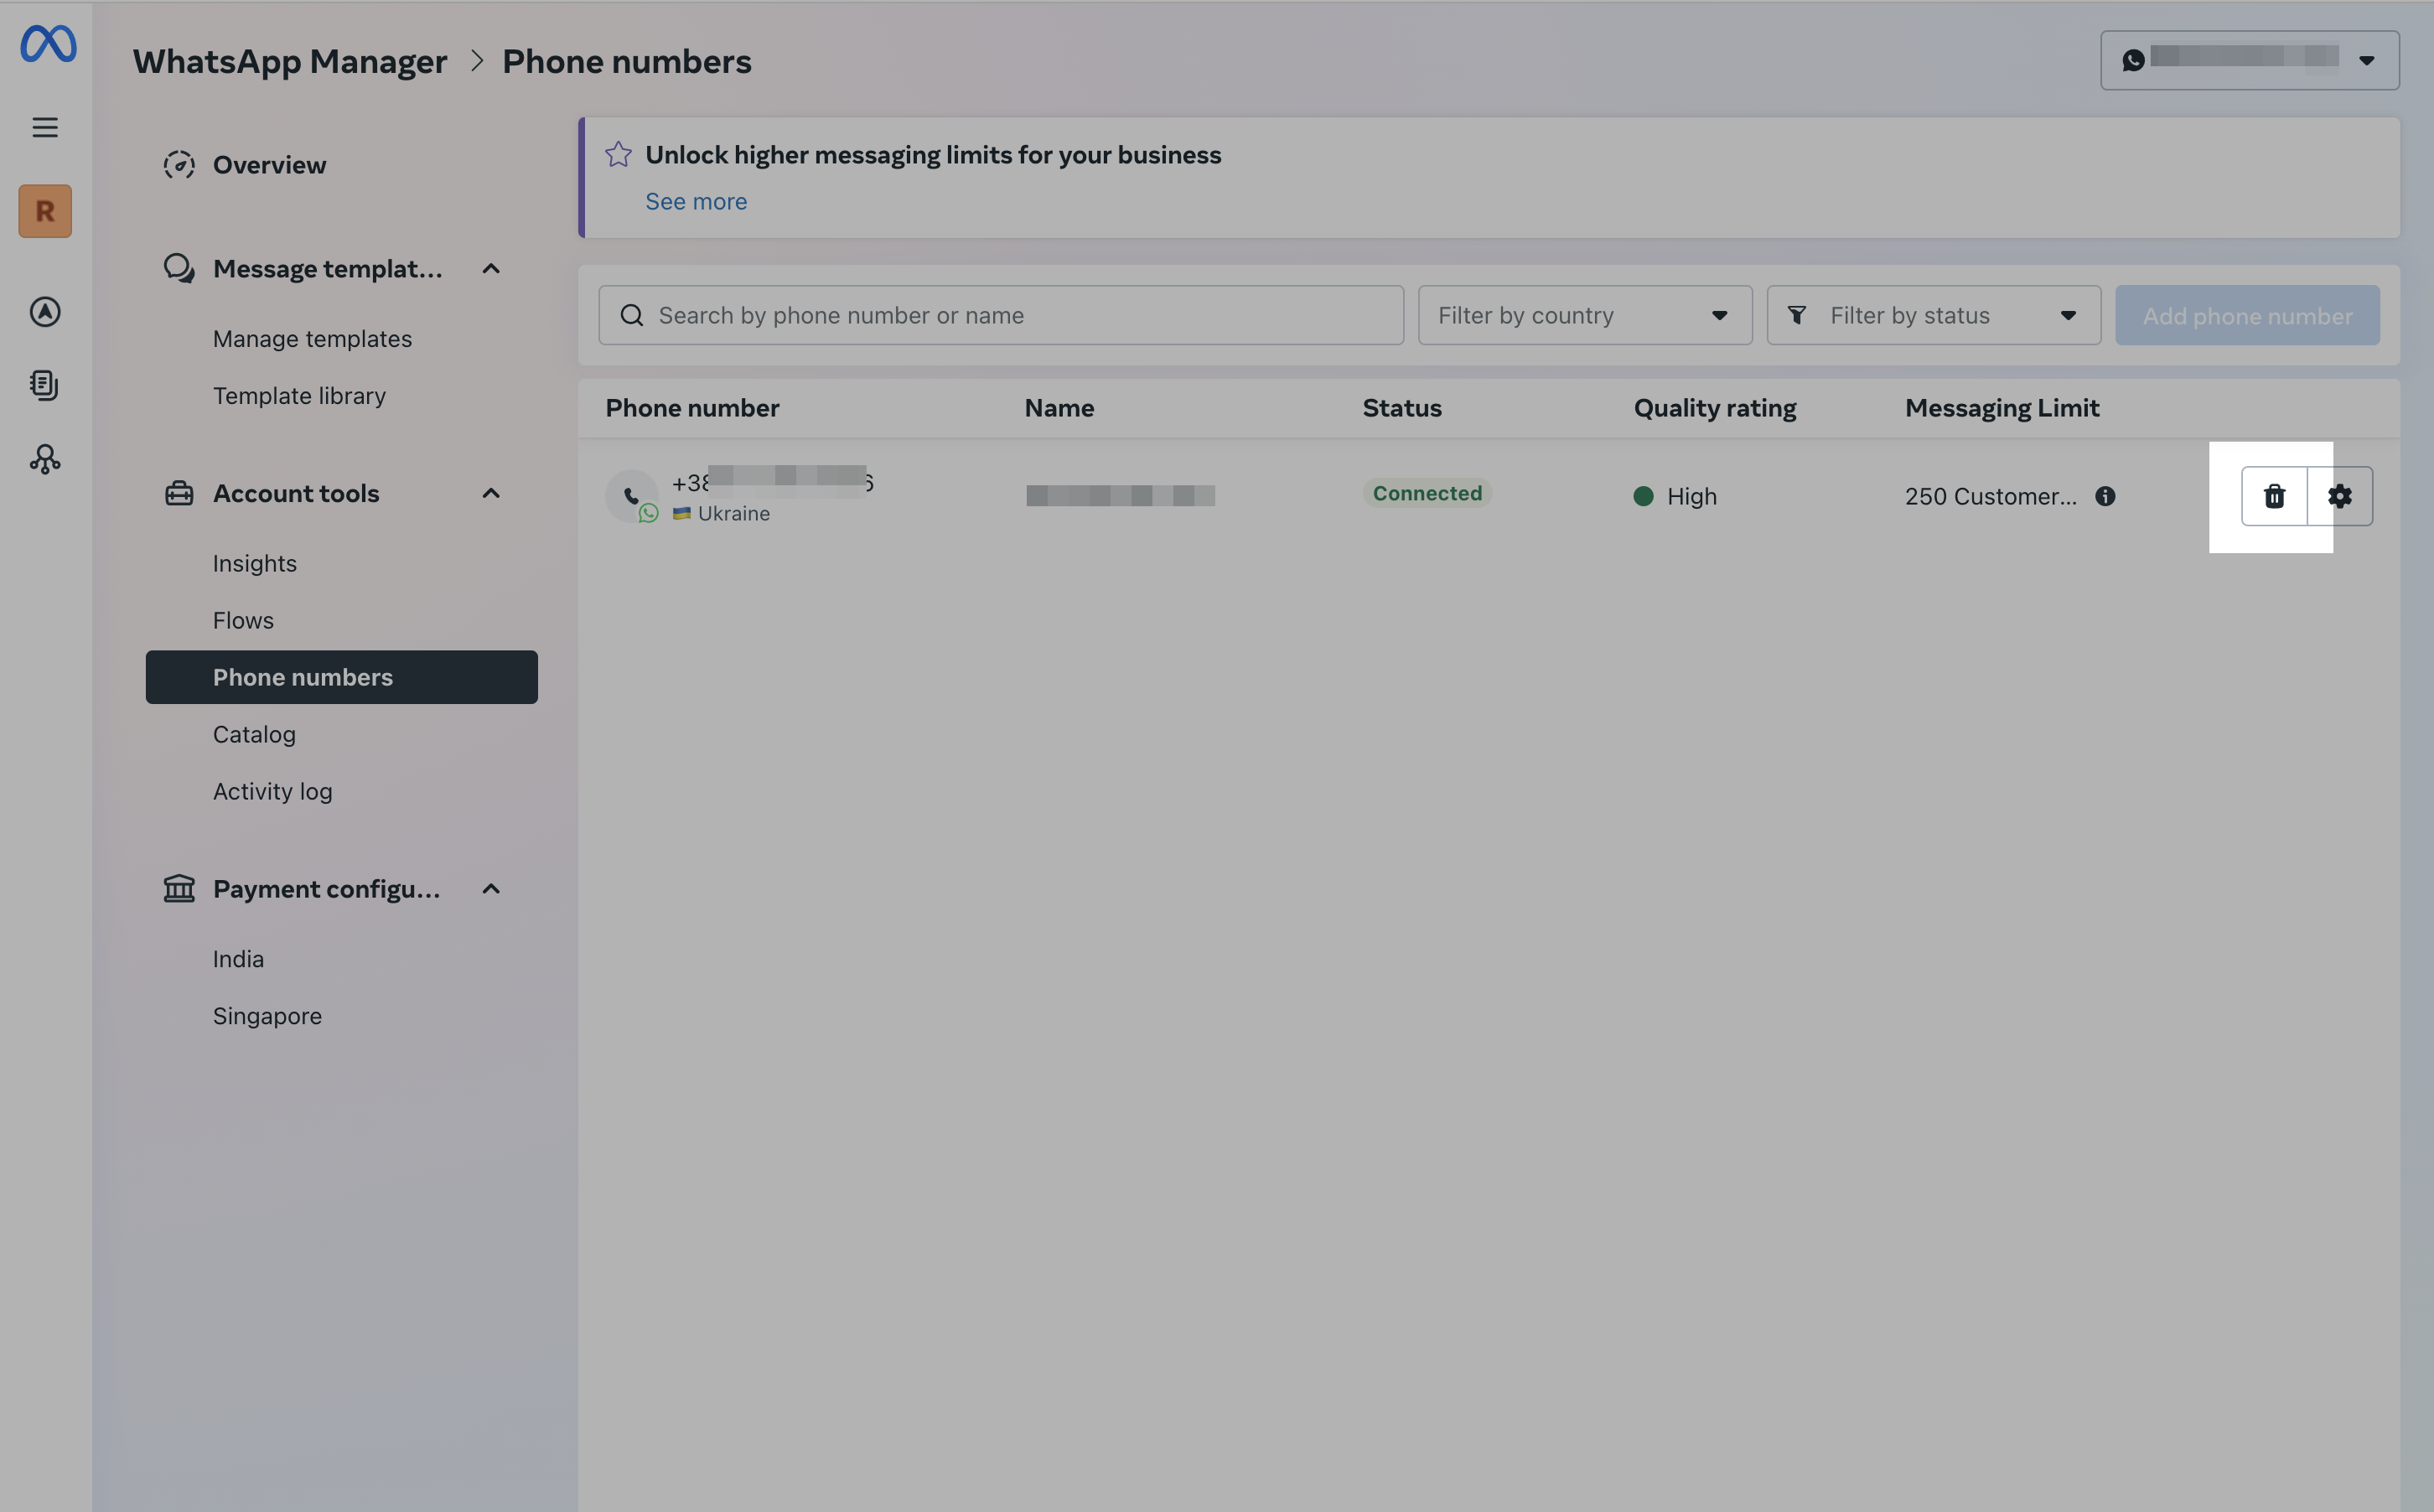
Task: Click the 250 Customer... limit text
Action: click(x=1990, y=497)
